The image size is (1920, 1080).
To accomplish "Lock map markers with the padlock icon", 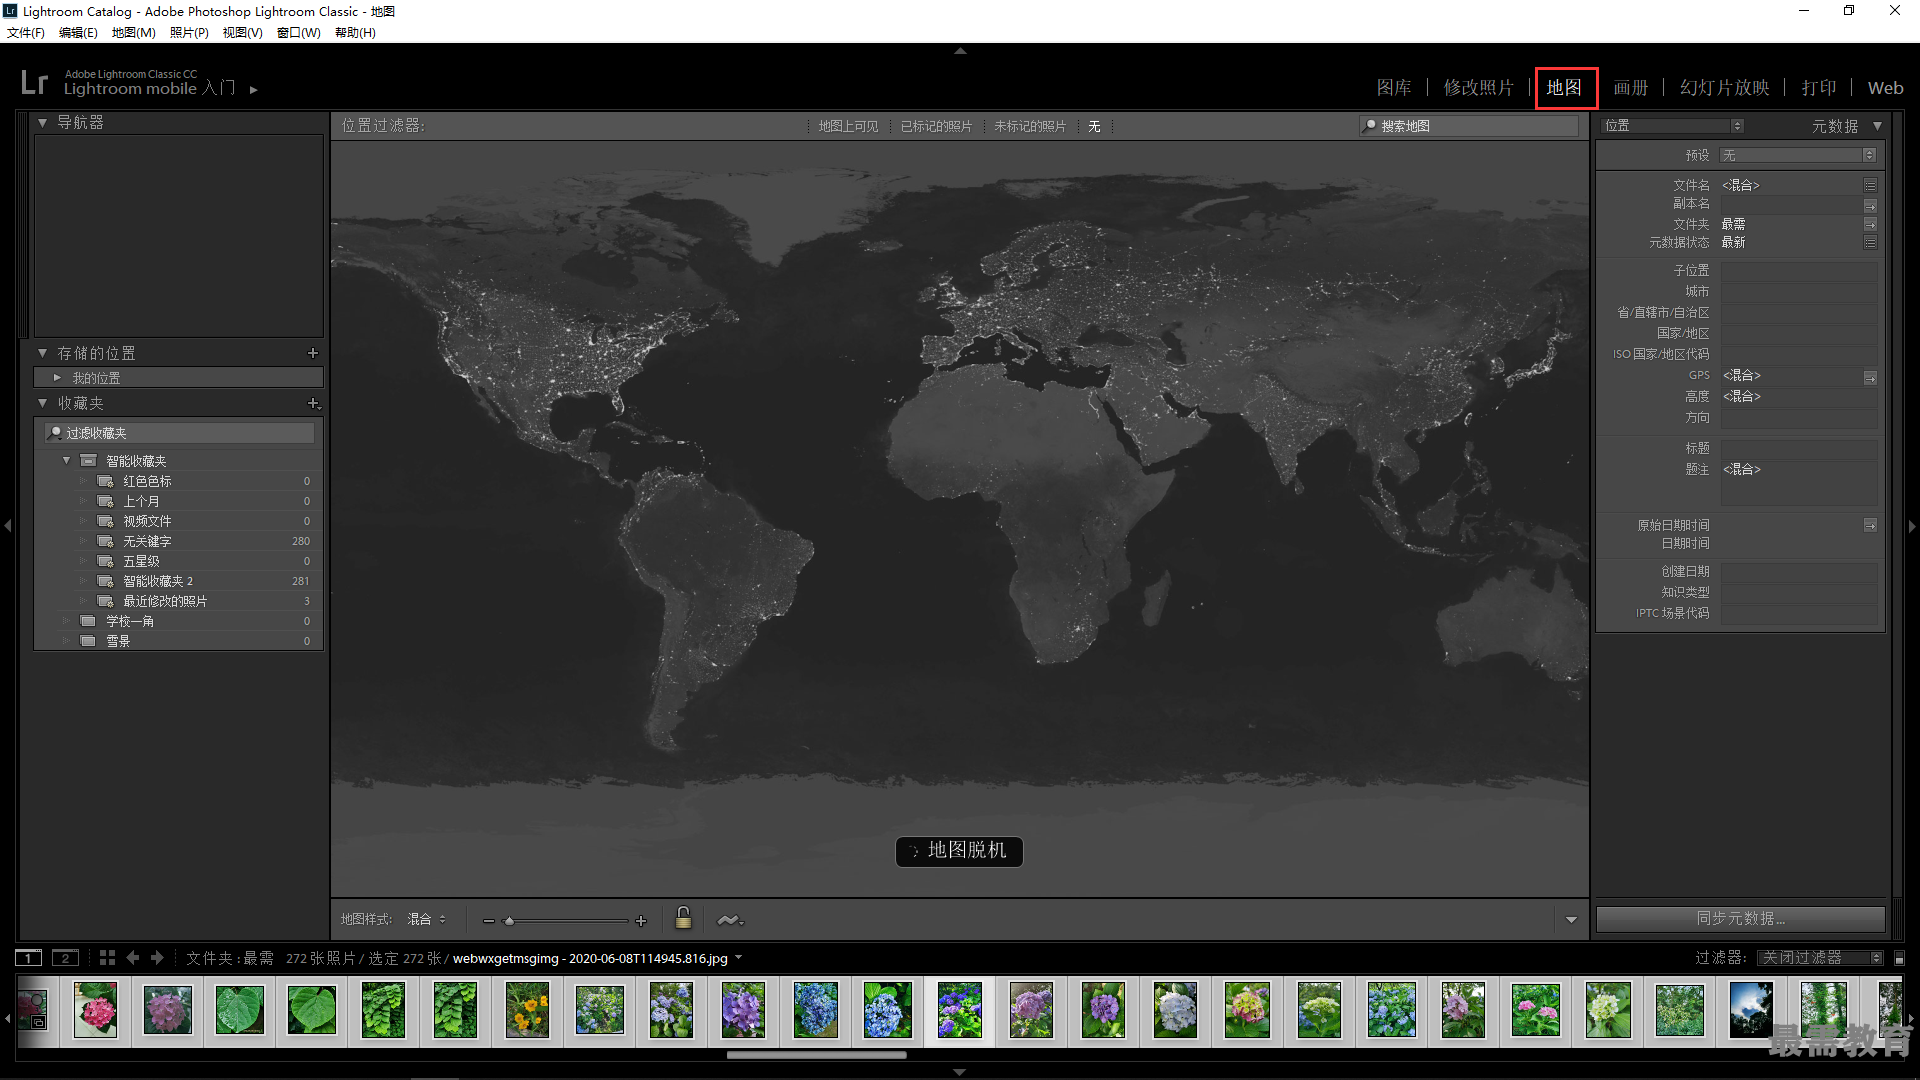I will pyautogui.click(x=683, y=918).
